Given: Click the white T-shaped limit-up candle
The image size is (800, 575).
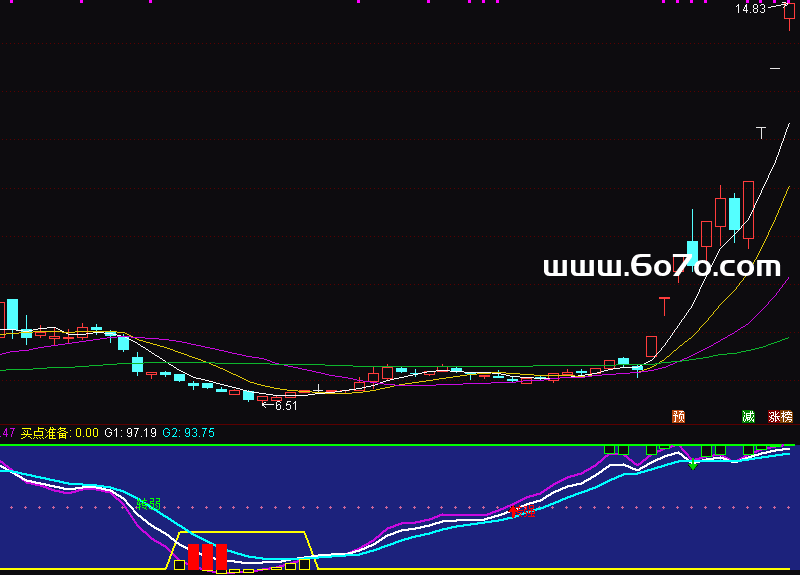Looking at the screenshot, I should pyautogui.click(x=761, y=132).
